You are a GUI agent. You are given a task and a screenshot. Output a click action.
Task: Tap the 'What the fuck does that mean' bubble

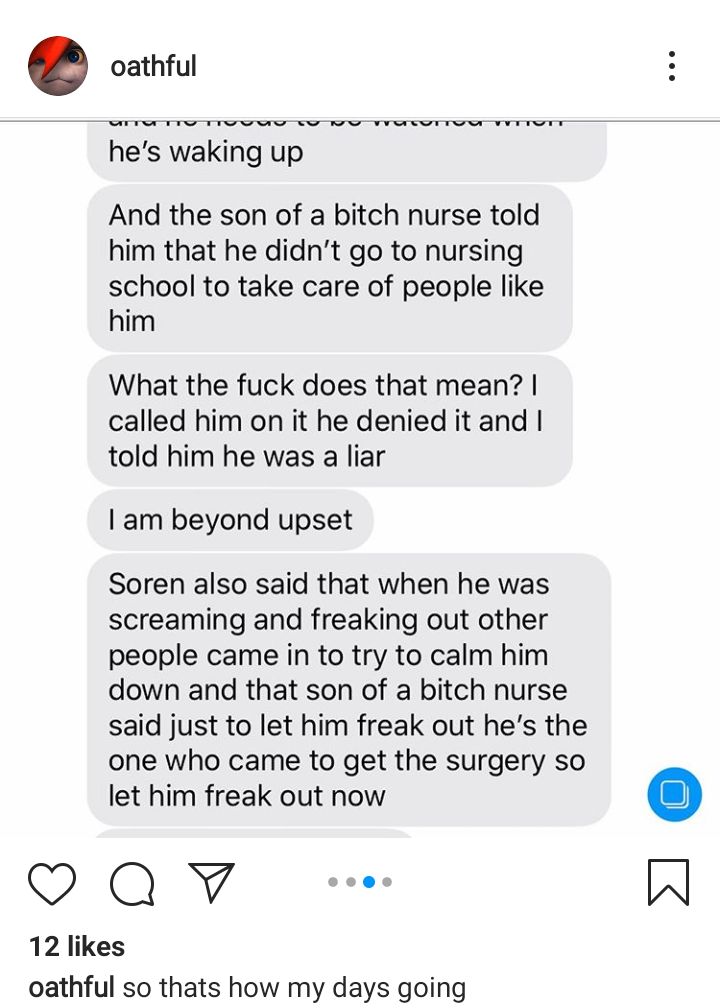click(x=330, y=420)
